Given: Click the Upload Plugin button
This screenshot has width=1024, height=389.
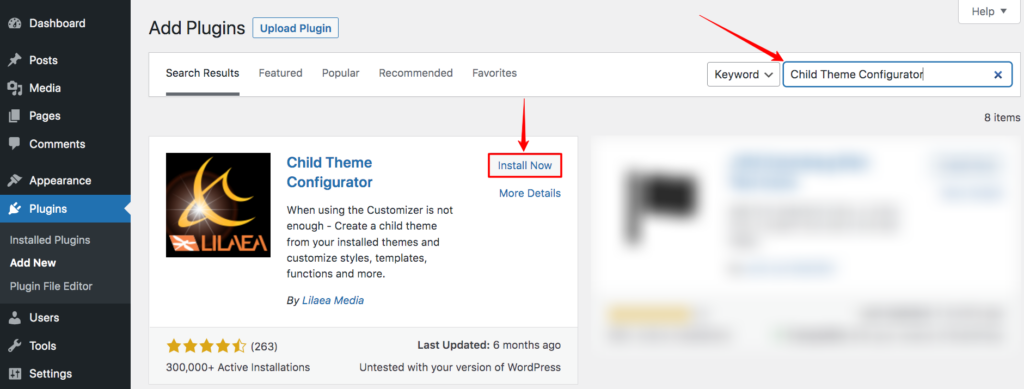Looking at the screenshot, I should [296, 28].
